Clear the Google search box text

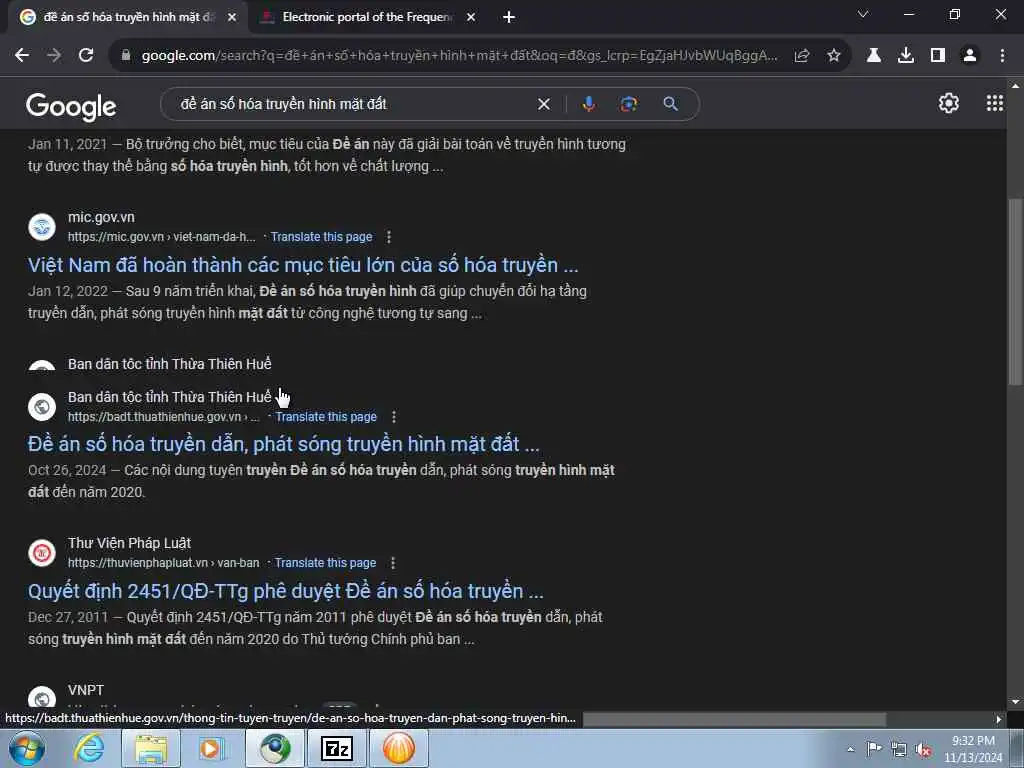click(x=543, y=104)
